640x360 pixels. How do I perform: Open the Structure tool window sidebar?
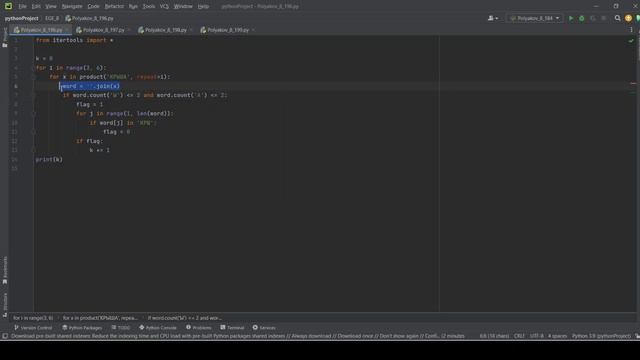coord(4,304)
